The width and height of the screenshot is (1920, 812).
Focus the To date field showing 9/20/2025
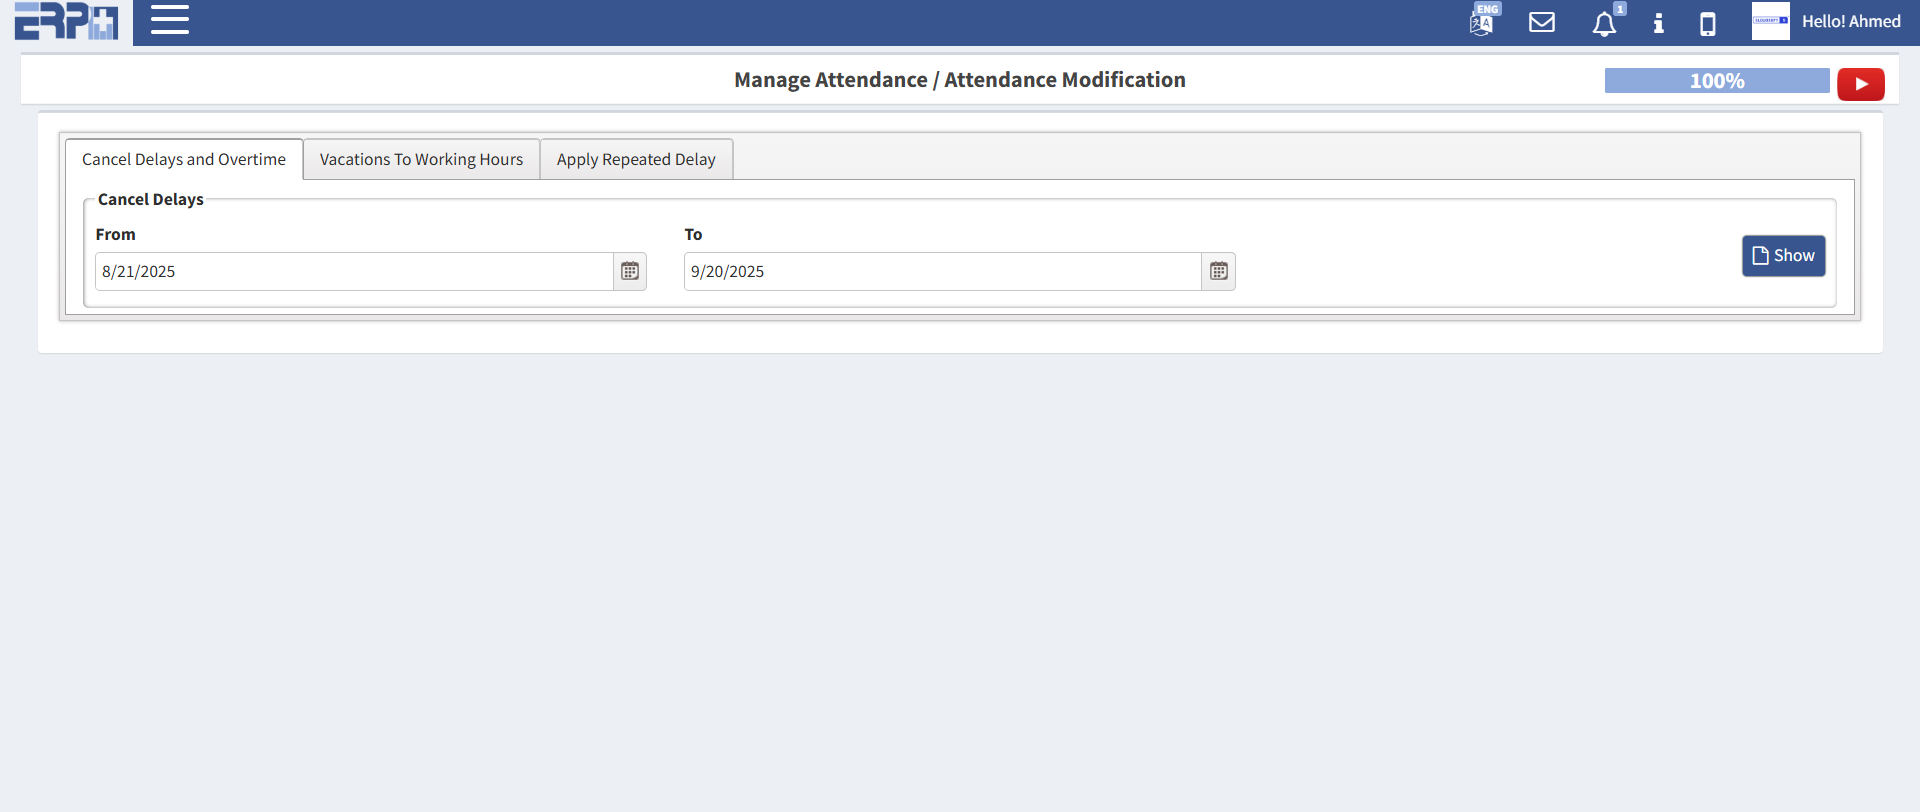[942, 271]
